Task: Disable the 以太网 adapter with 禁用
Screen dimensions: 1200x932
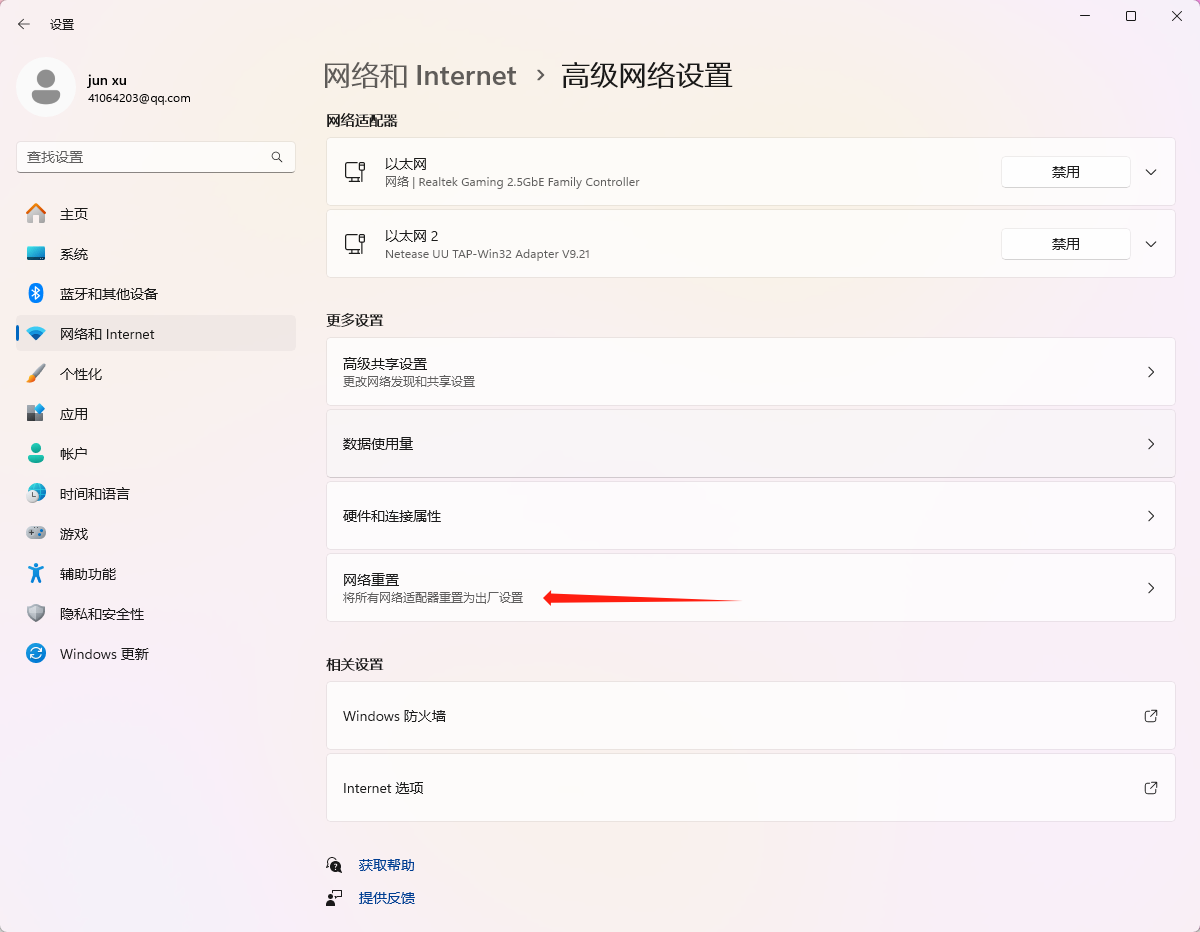Action: coord(1065,172)
